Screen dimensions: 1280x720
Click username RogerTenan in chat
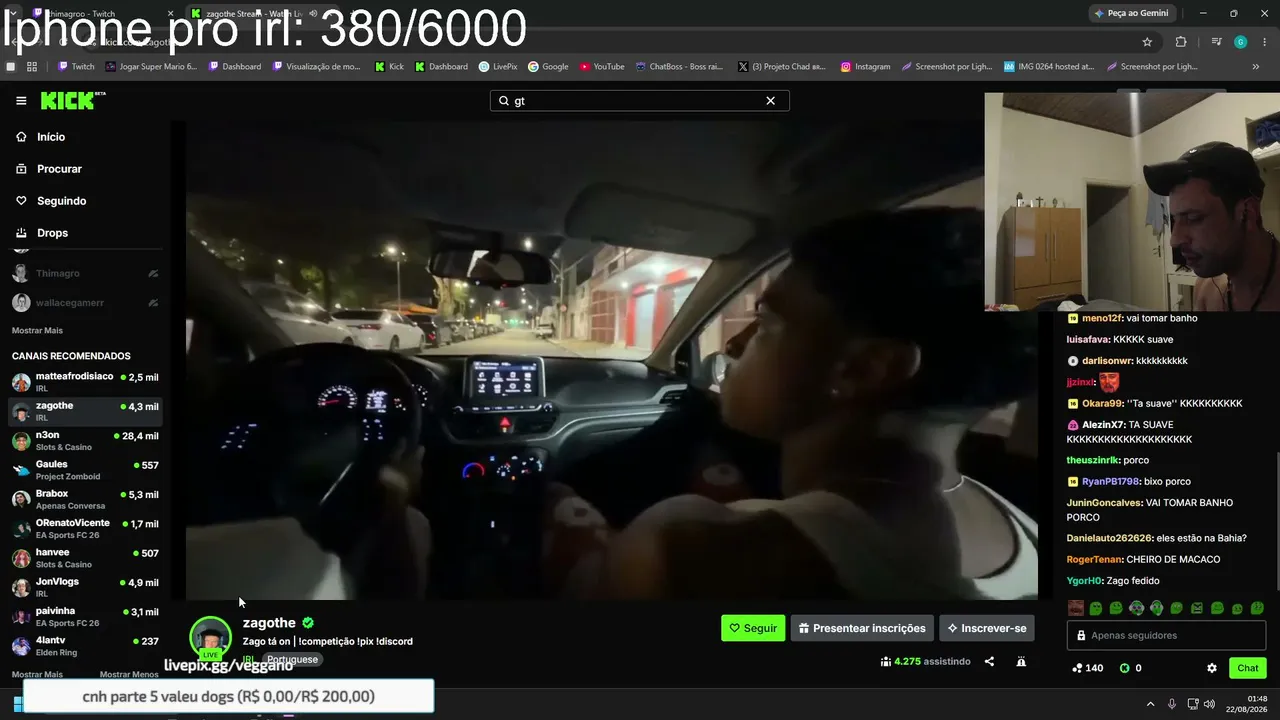click(x=1094, y=560)
